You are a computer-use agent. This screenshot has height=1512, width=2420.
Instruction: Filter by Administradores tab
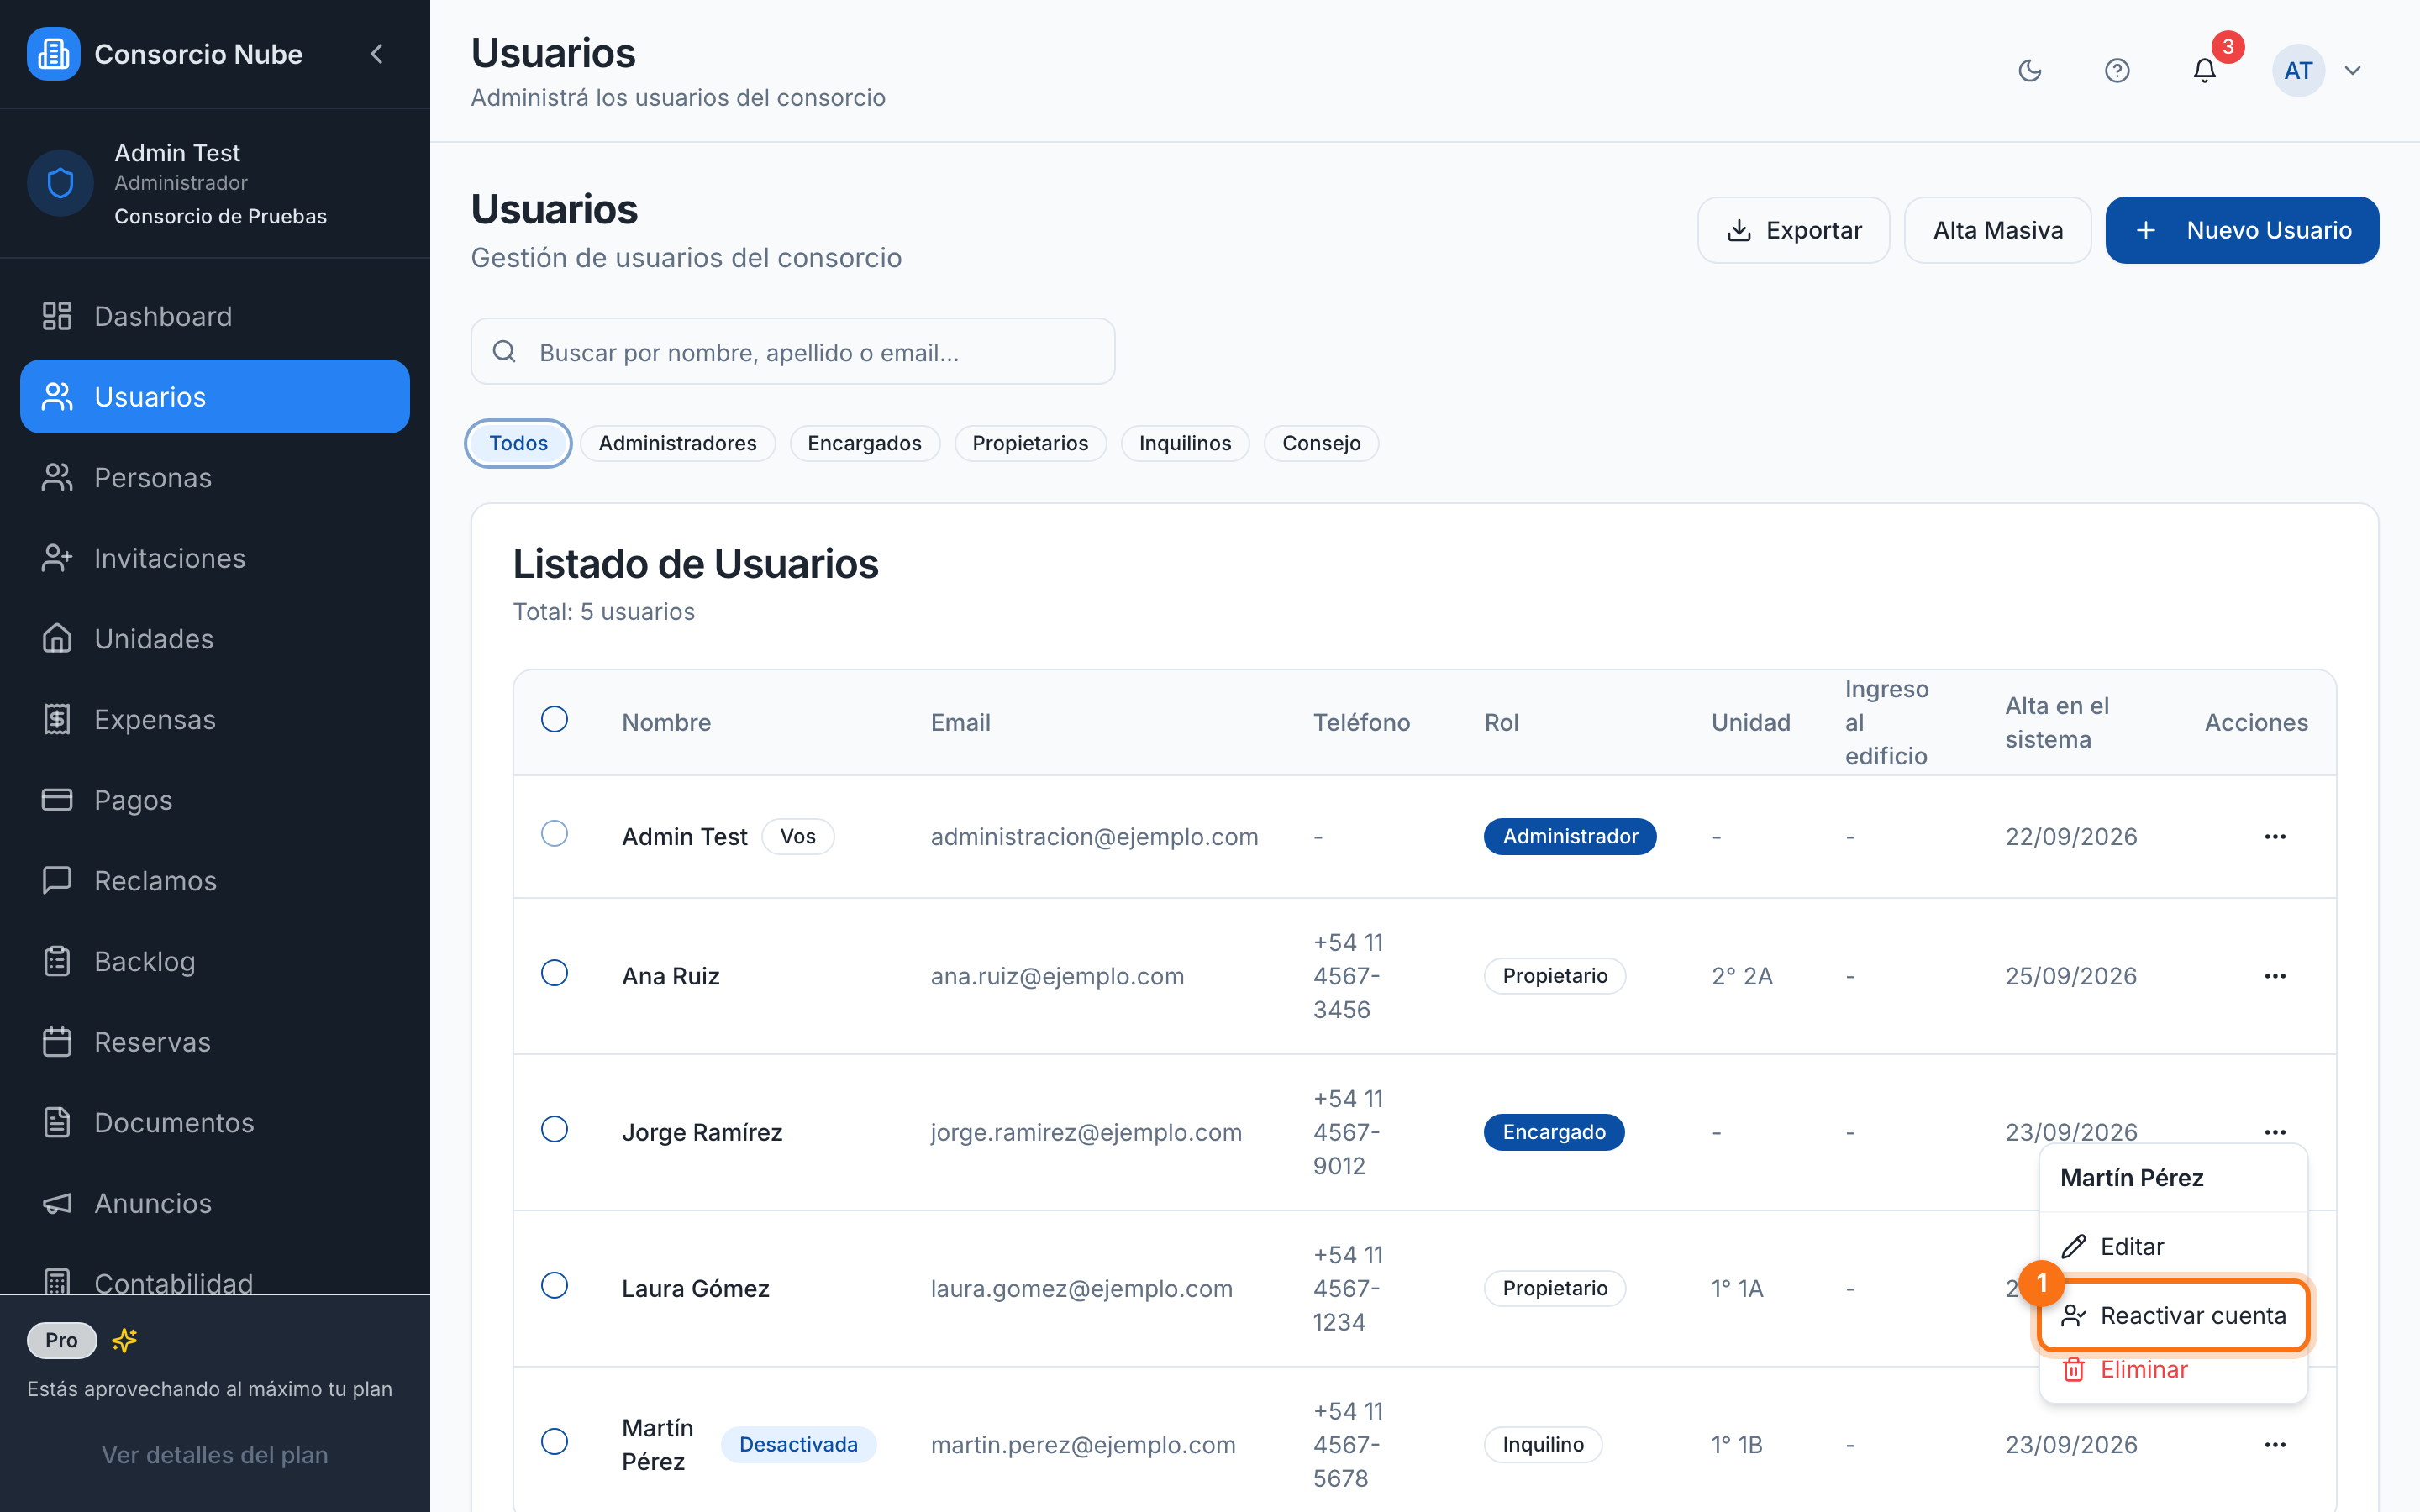(x=677, y=444)
